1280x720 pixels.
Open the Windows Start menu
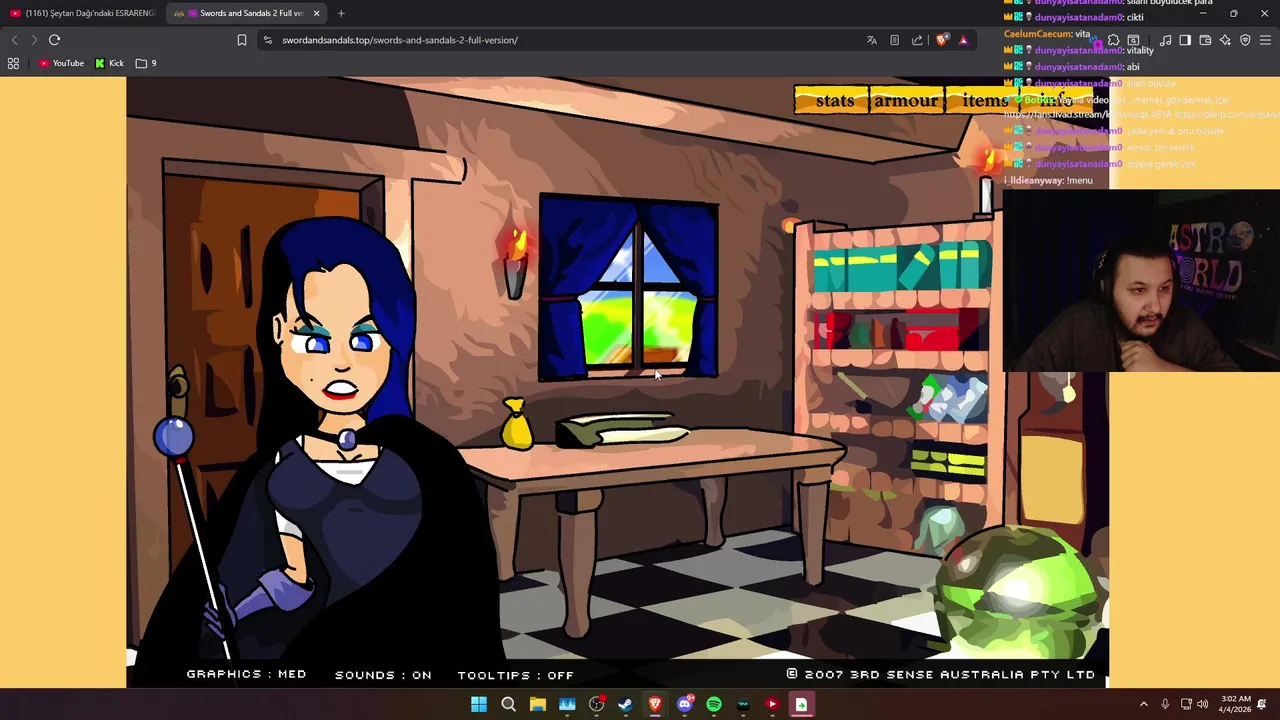click(479, 704)
